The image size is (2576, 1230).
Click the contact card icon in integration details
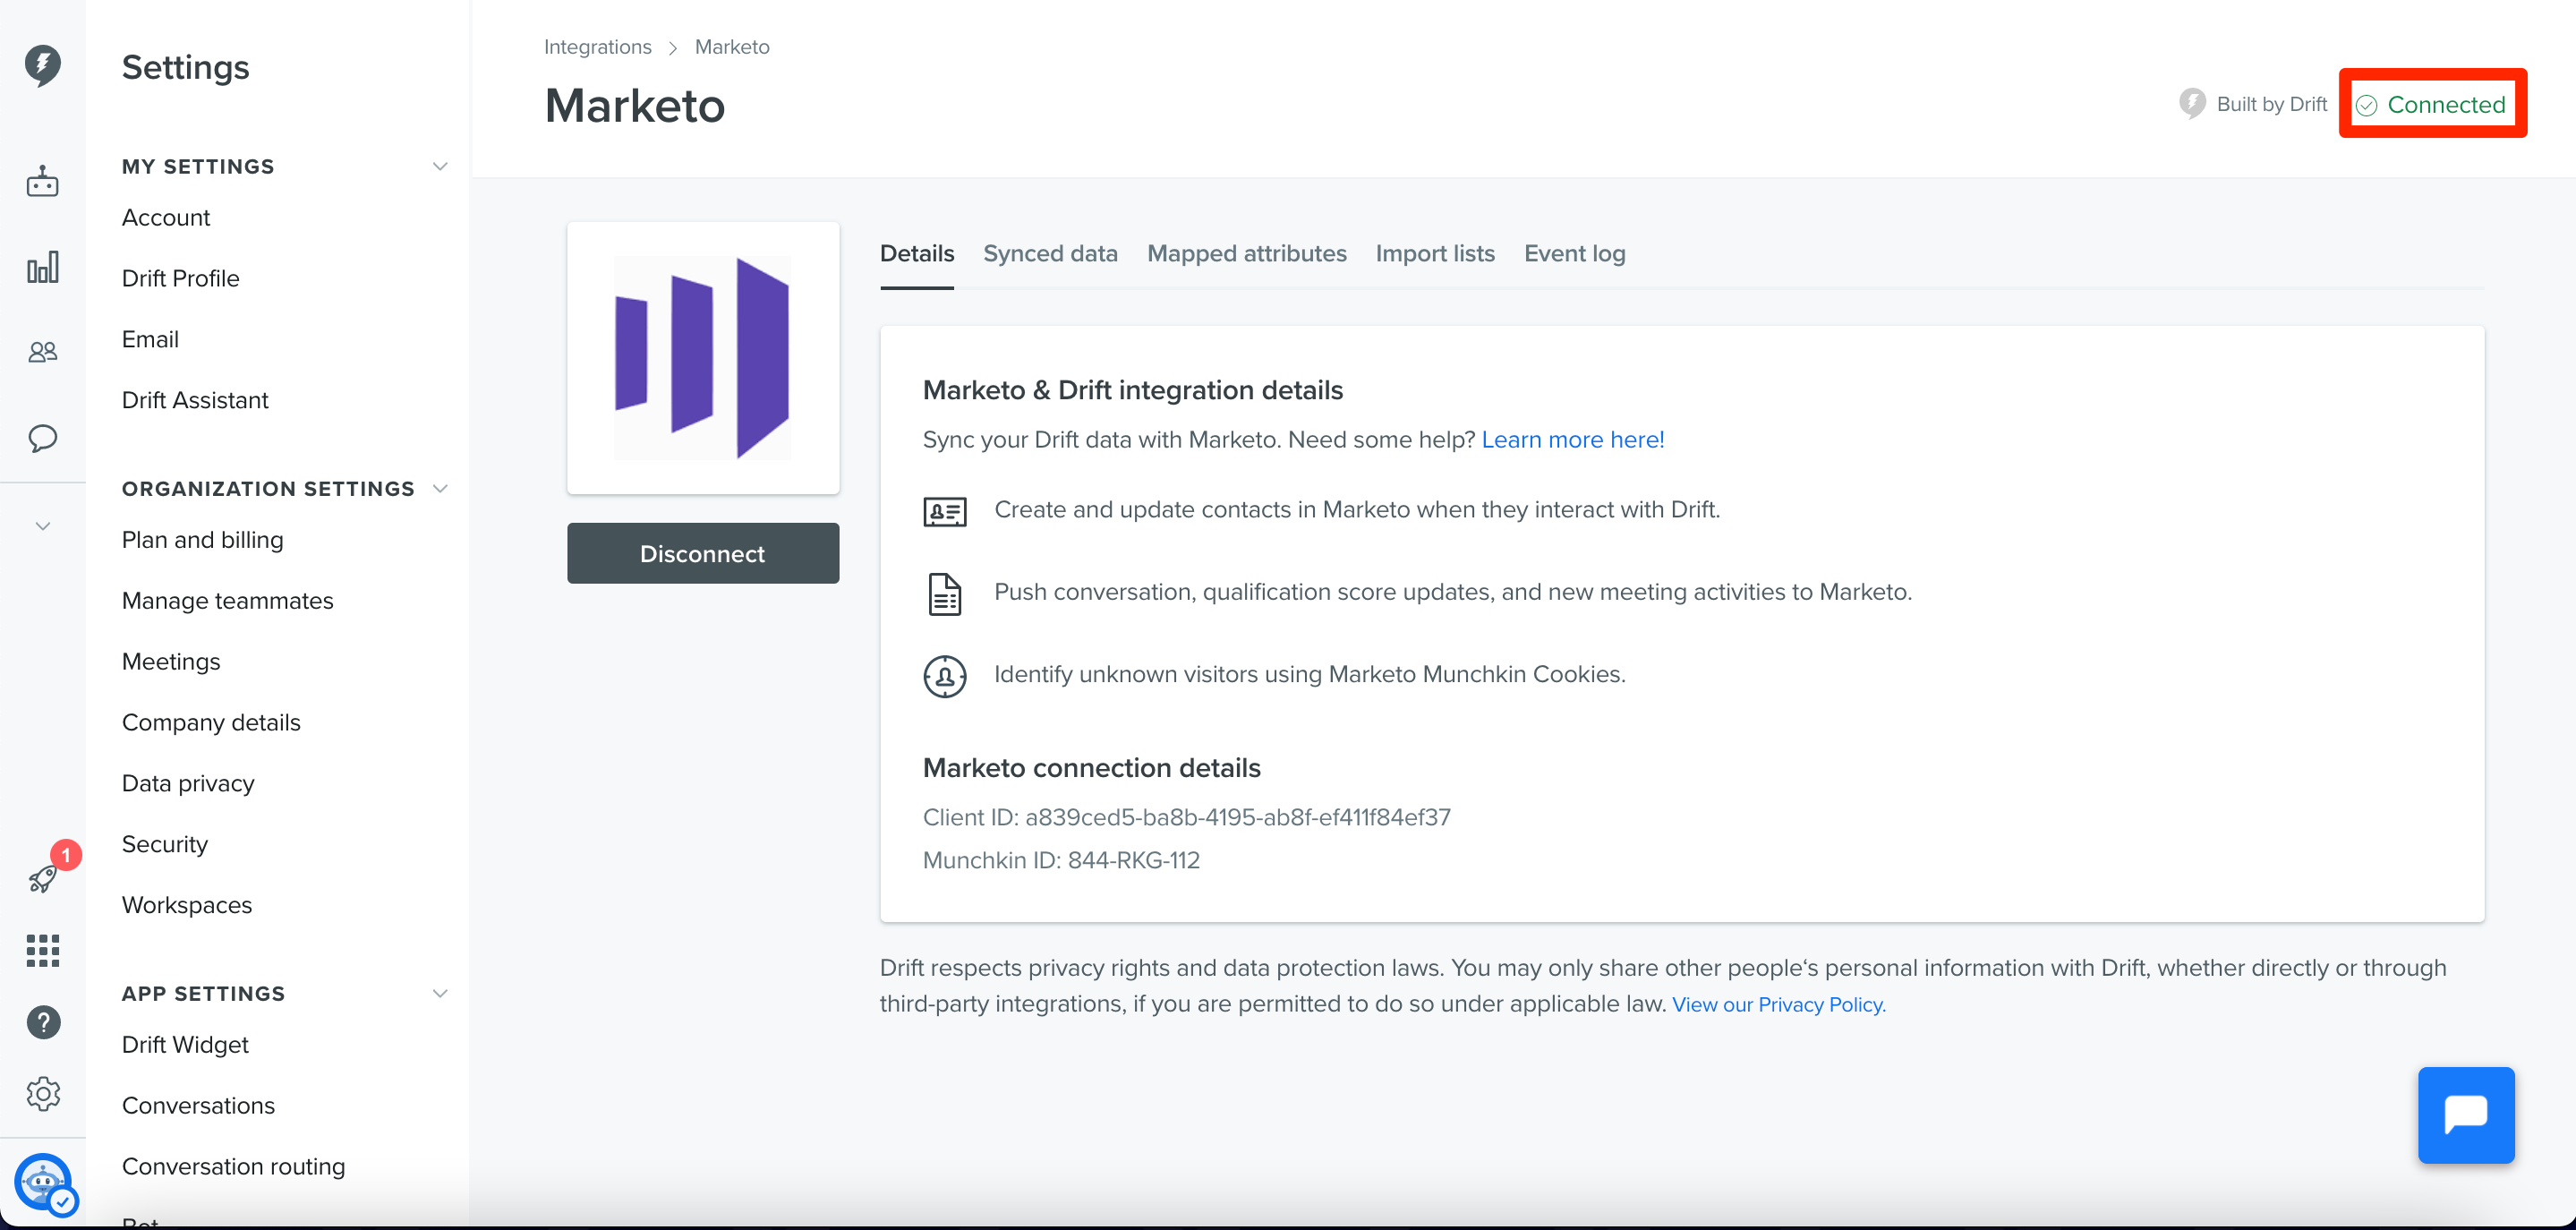click(944, 512)
